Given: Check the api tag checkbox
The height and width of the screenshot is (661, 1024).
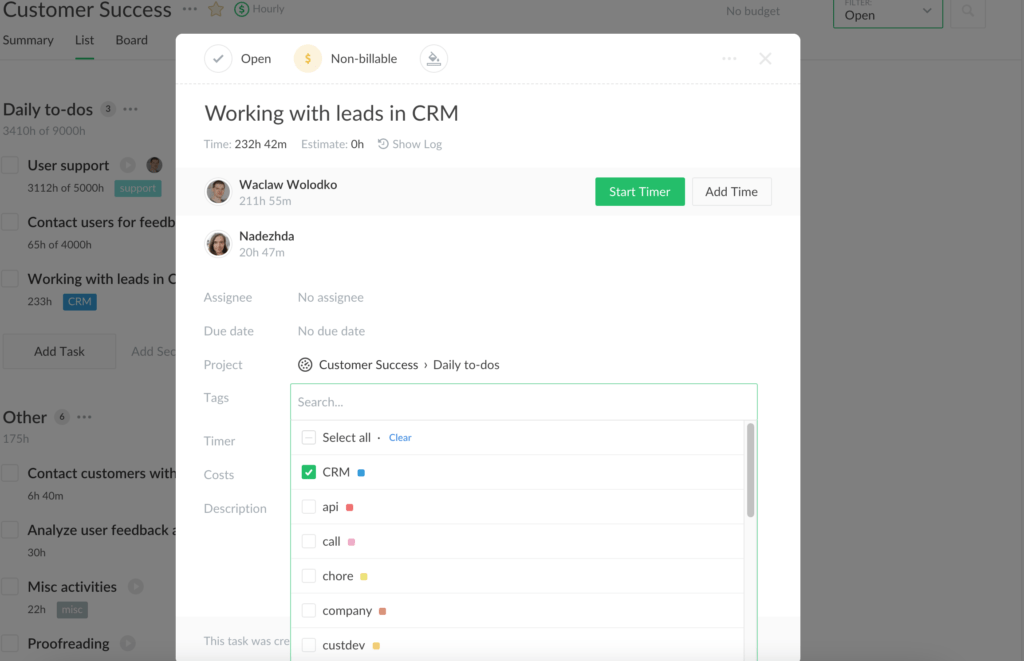Looking at the screenshot, I should [309, 506].
